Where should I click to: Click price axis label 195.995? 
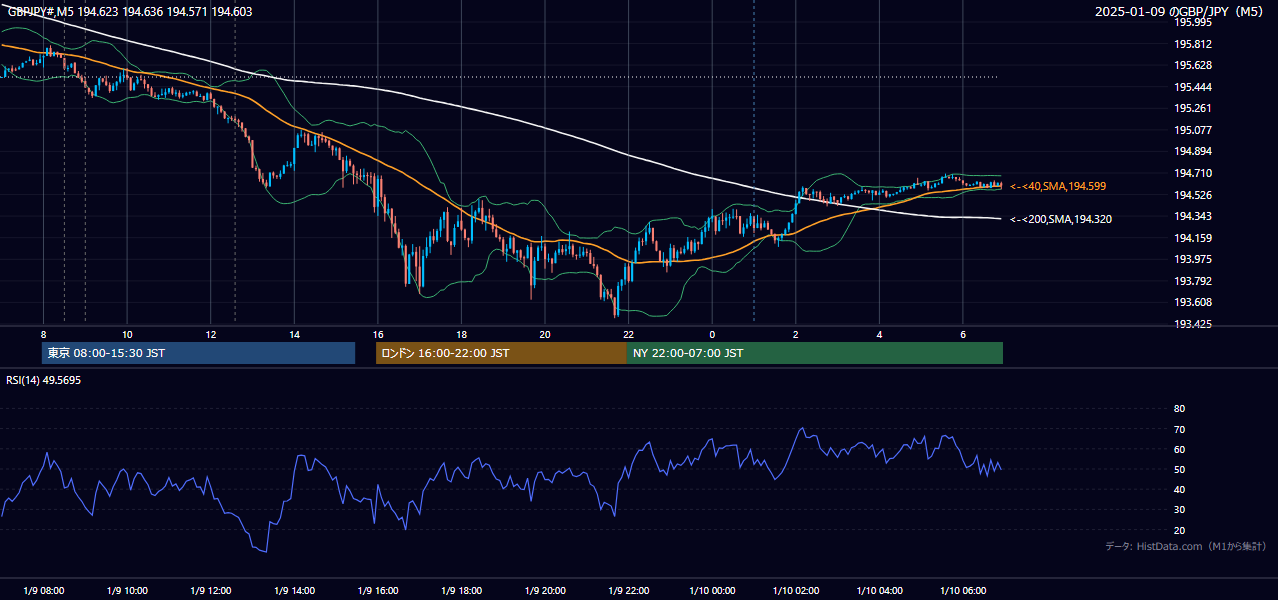(x=1193, y=22)
